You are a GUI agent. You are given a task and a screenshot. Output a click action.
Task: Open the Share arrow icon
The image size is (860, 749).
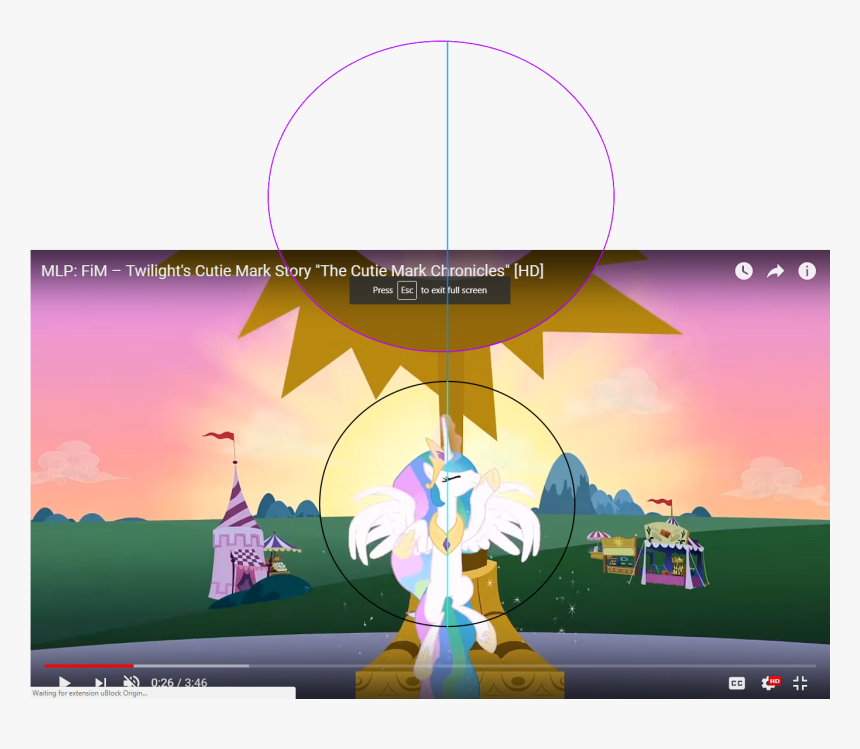[x=775, y=271]
